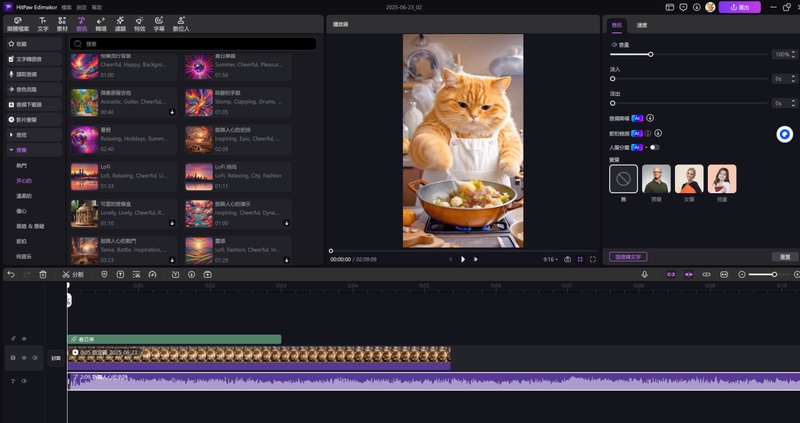Image resolution: width=800 pixels, height=423 pixels.
Task: Click the fullscreen icon in the preview player
Action: [593, 259]
